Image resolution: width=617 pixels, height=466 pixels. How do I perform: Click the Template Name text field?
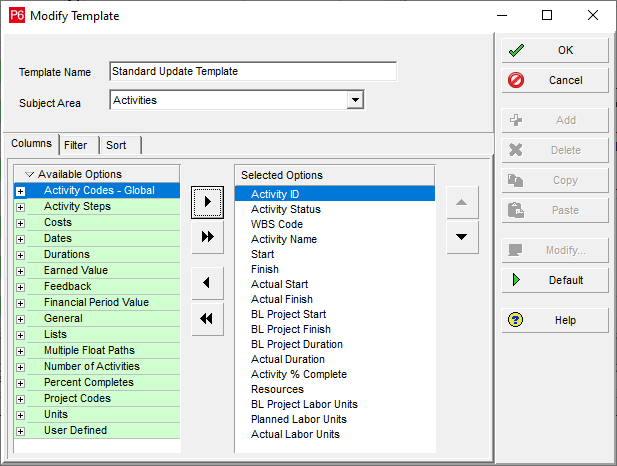tap(252, 72)
